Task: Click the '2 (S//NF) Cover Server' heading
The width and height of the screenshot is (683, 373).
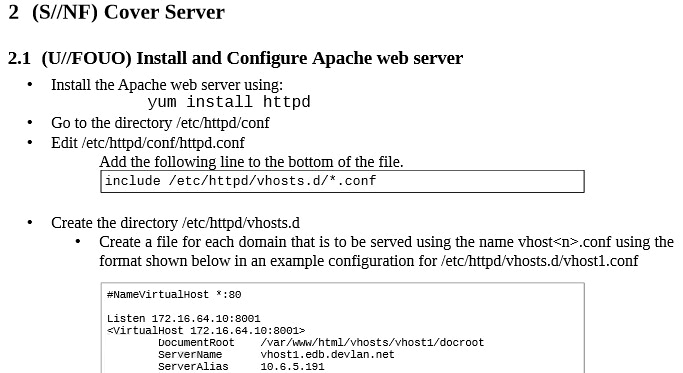Action: point(116,12)
